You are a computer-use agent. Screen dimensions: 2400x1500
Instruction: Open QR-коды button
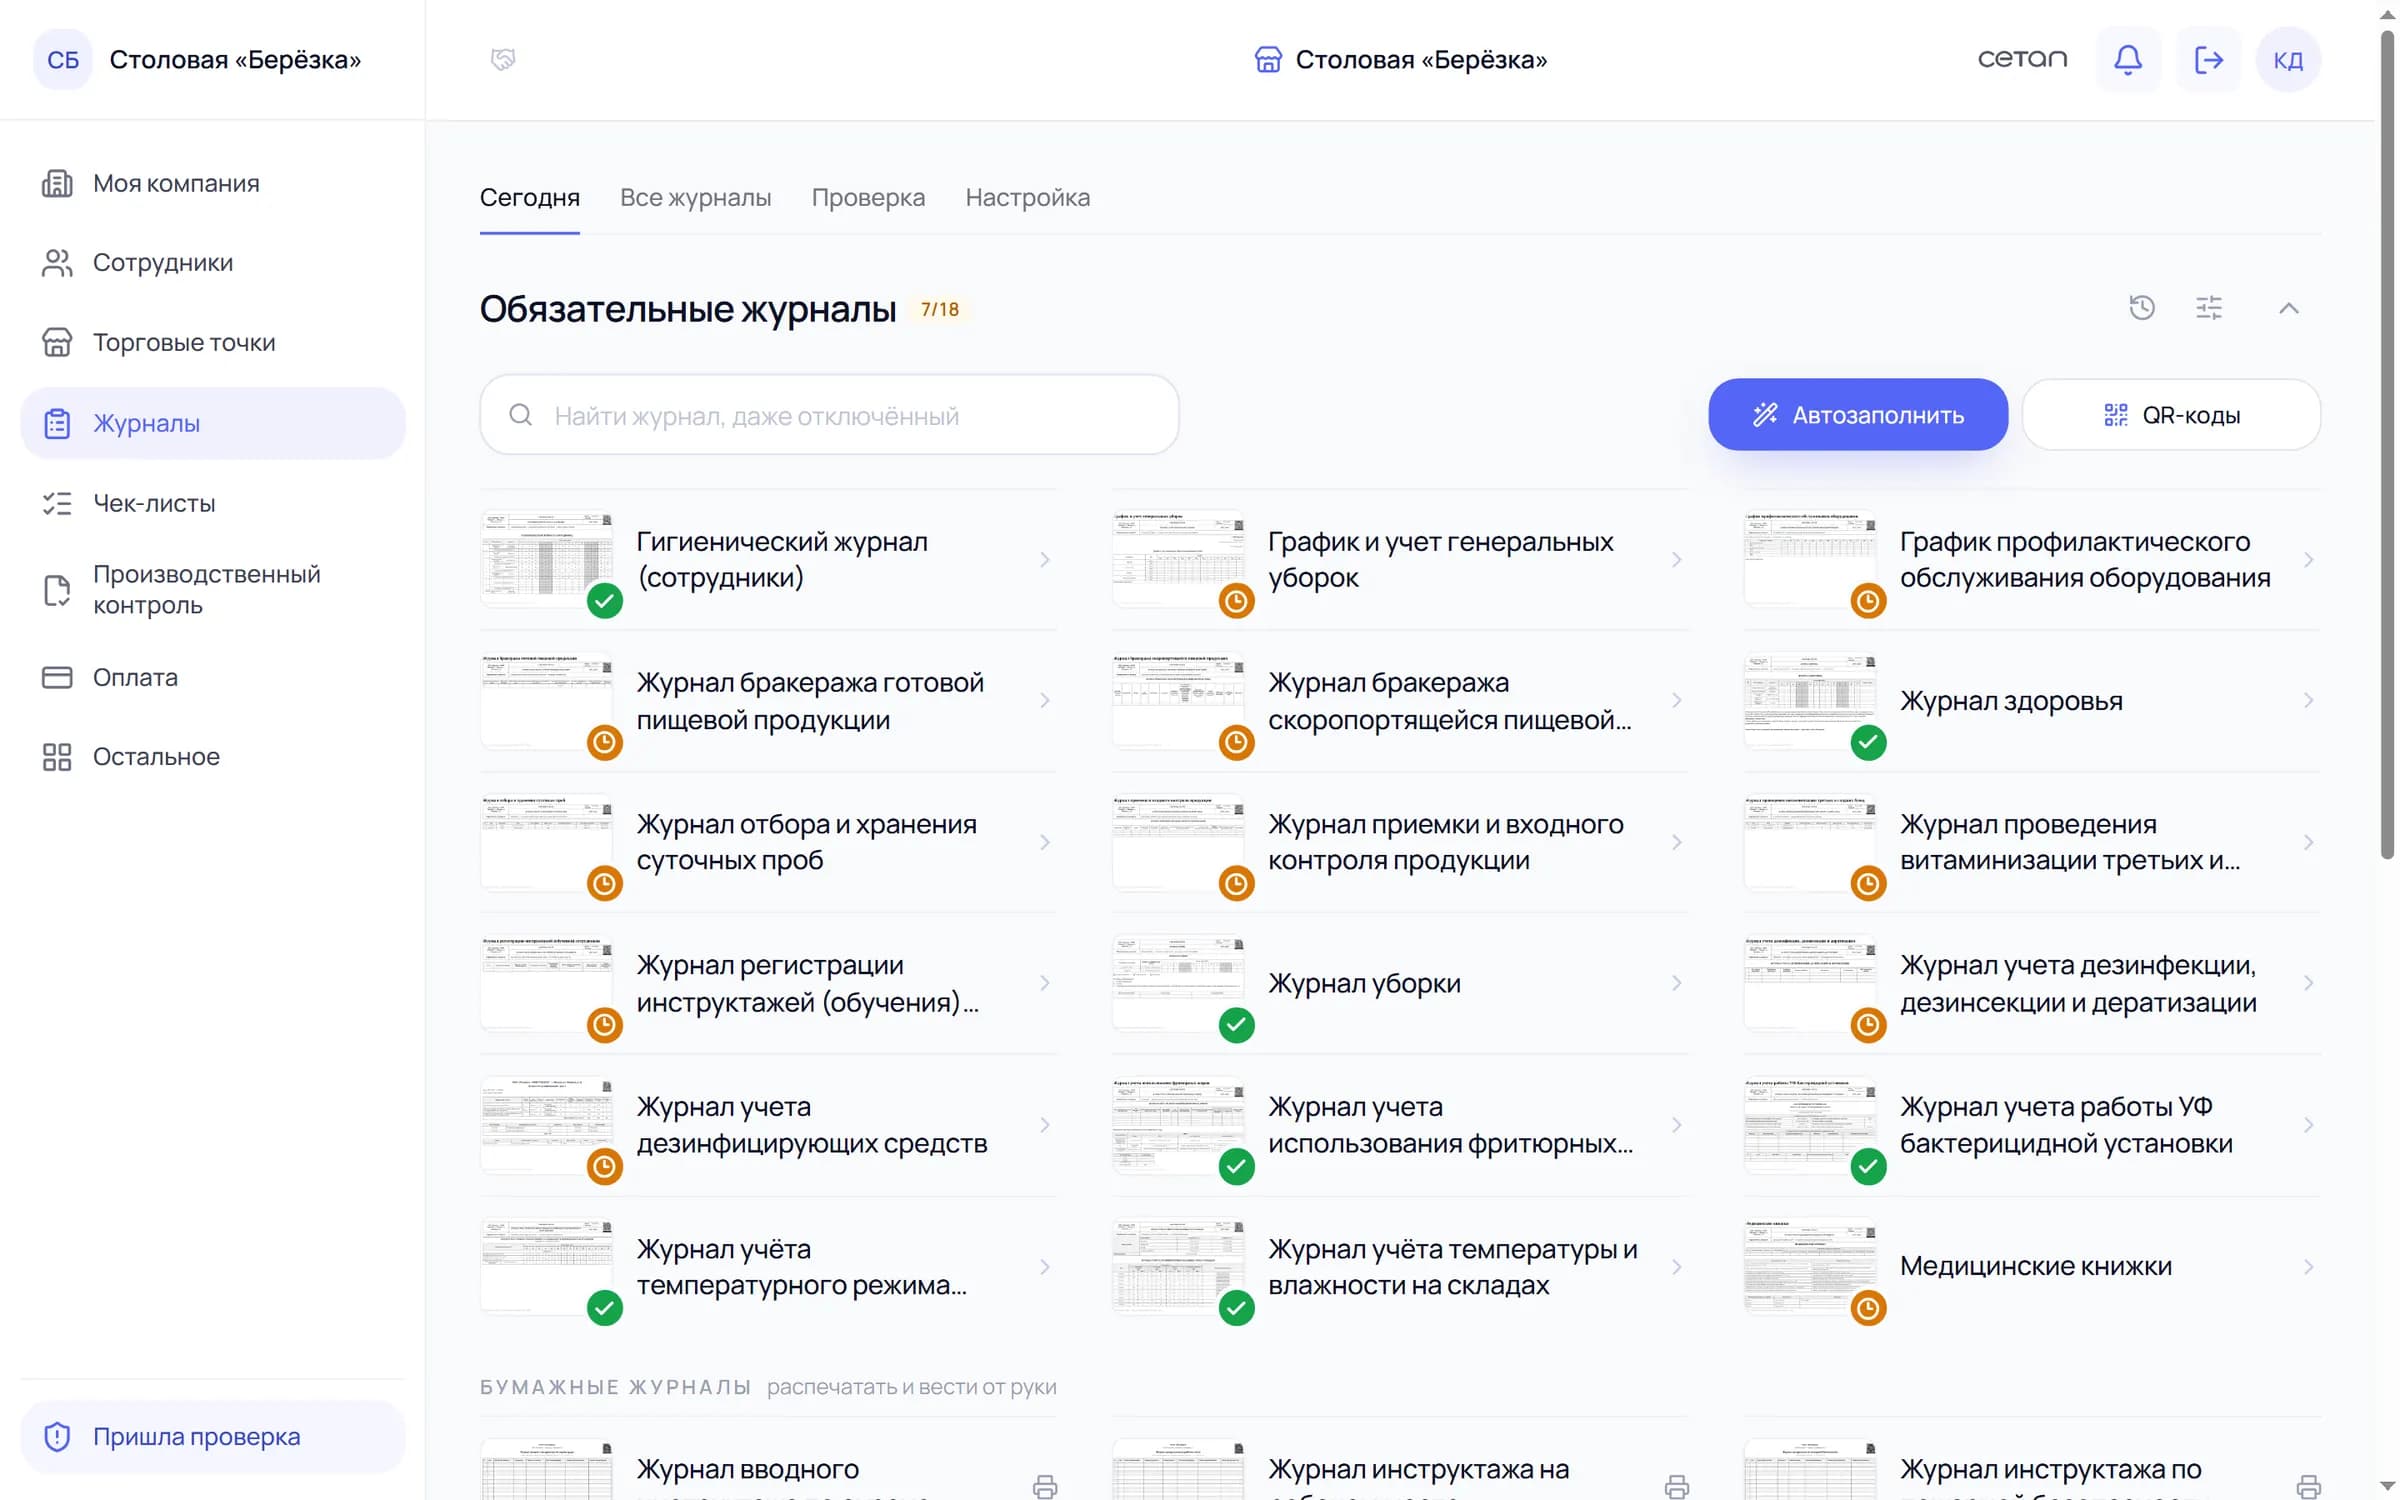[2171, 415]
